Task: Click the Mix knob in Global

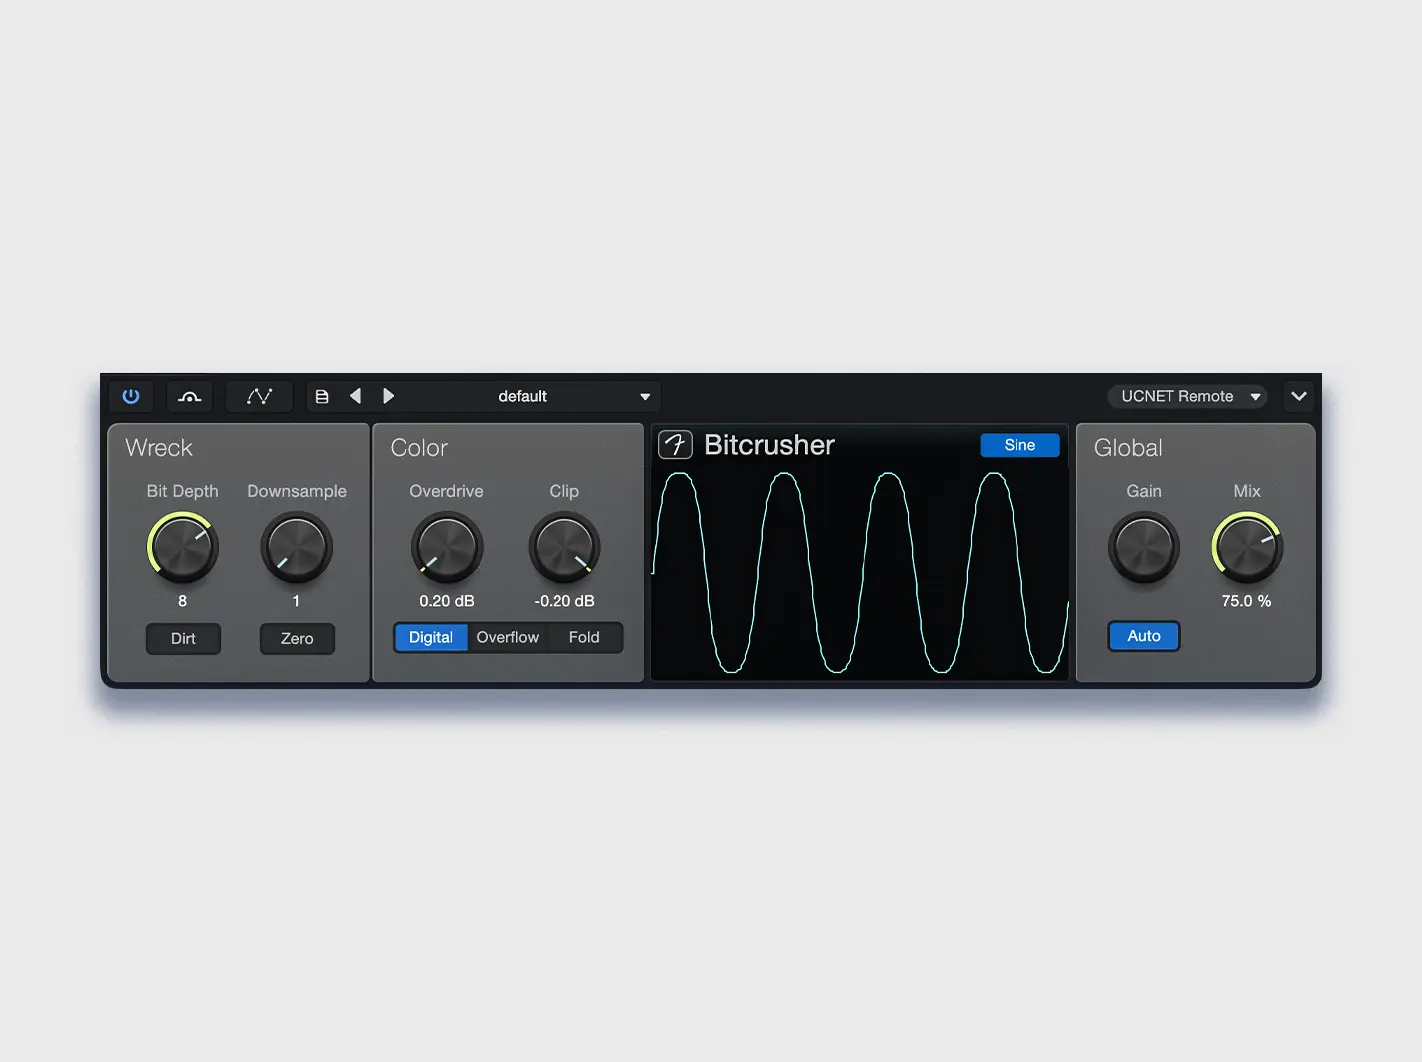Action: click(1247, 547)
